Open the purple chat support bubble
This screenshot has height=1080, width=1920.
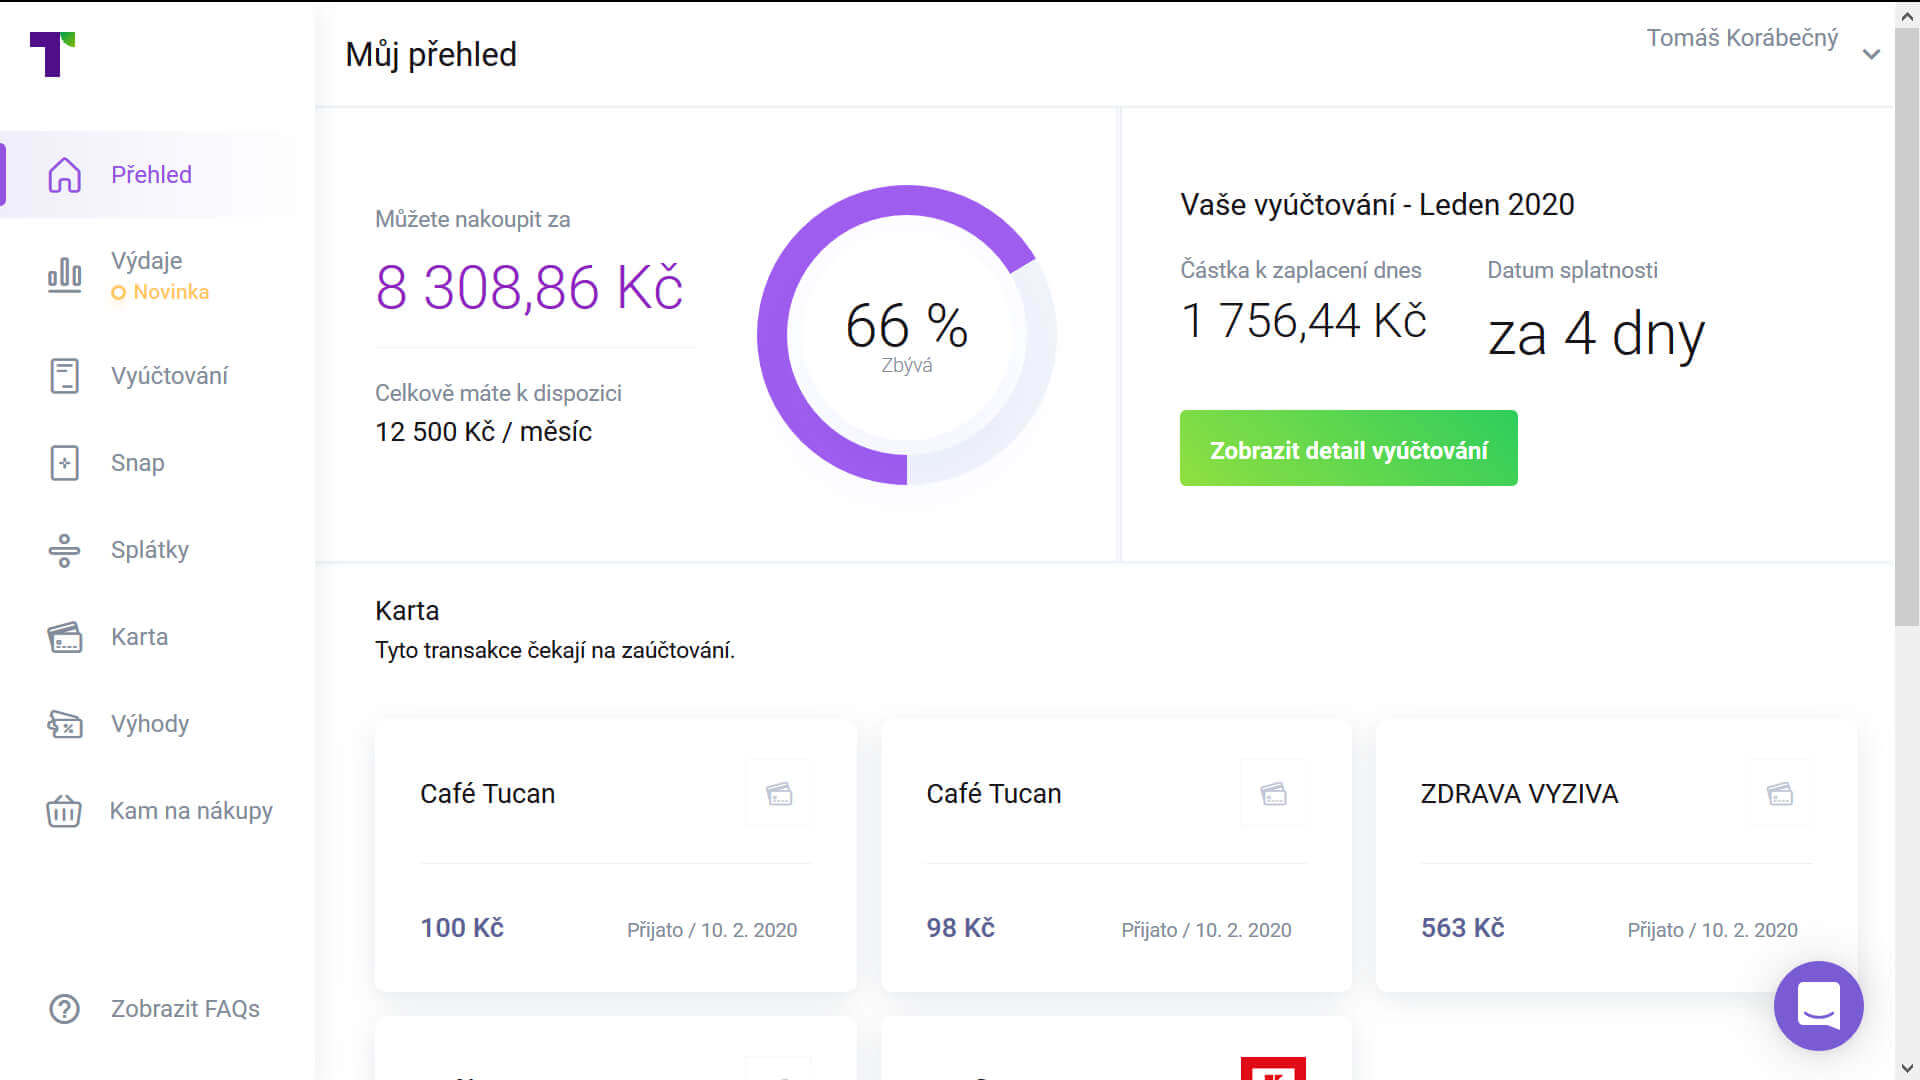(x=1818, y=1005)
